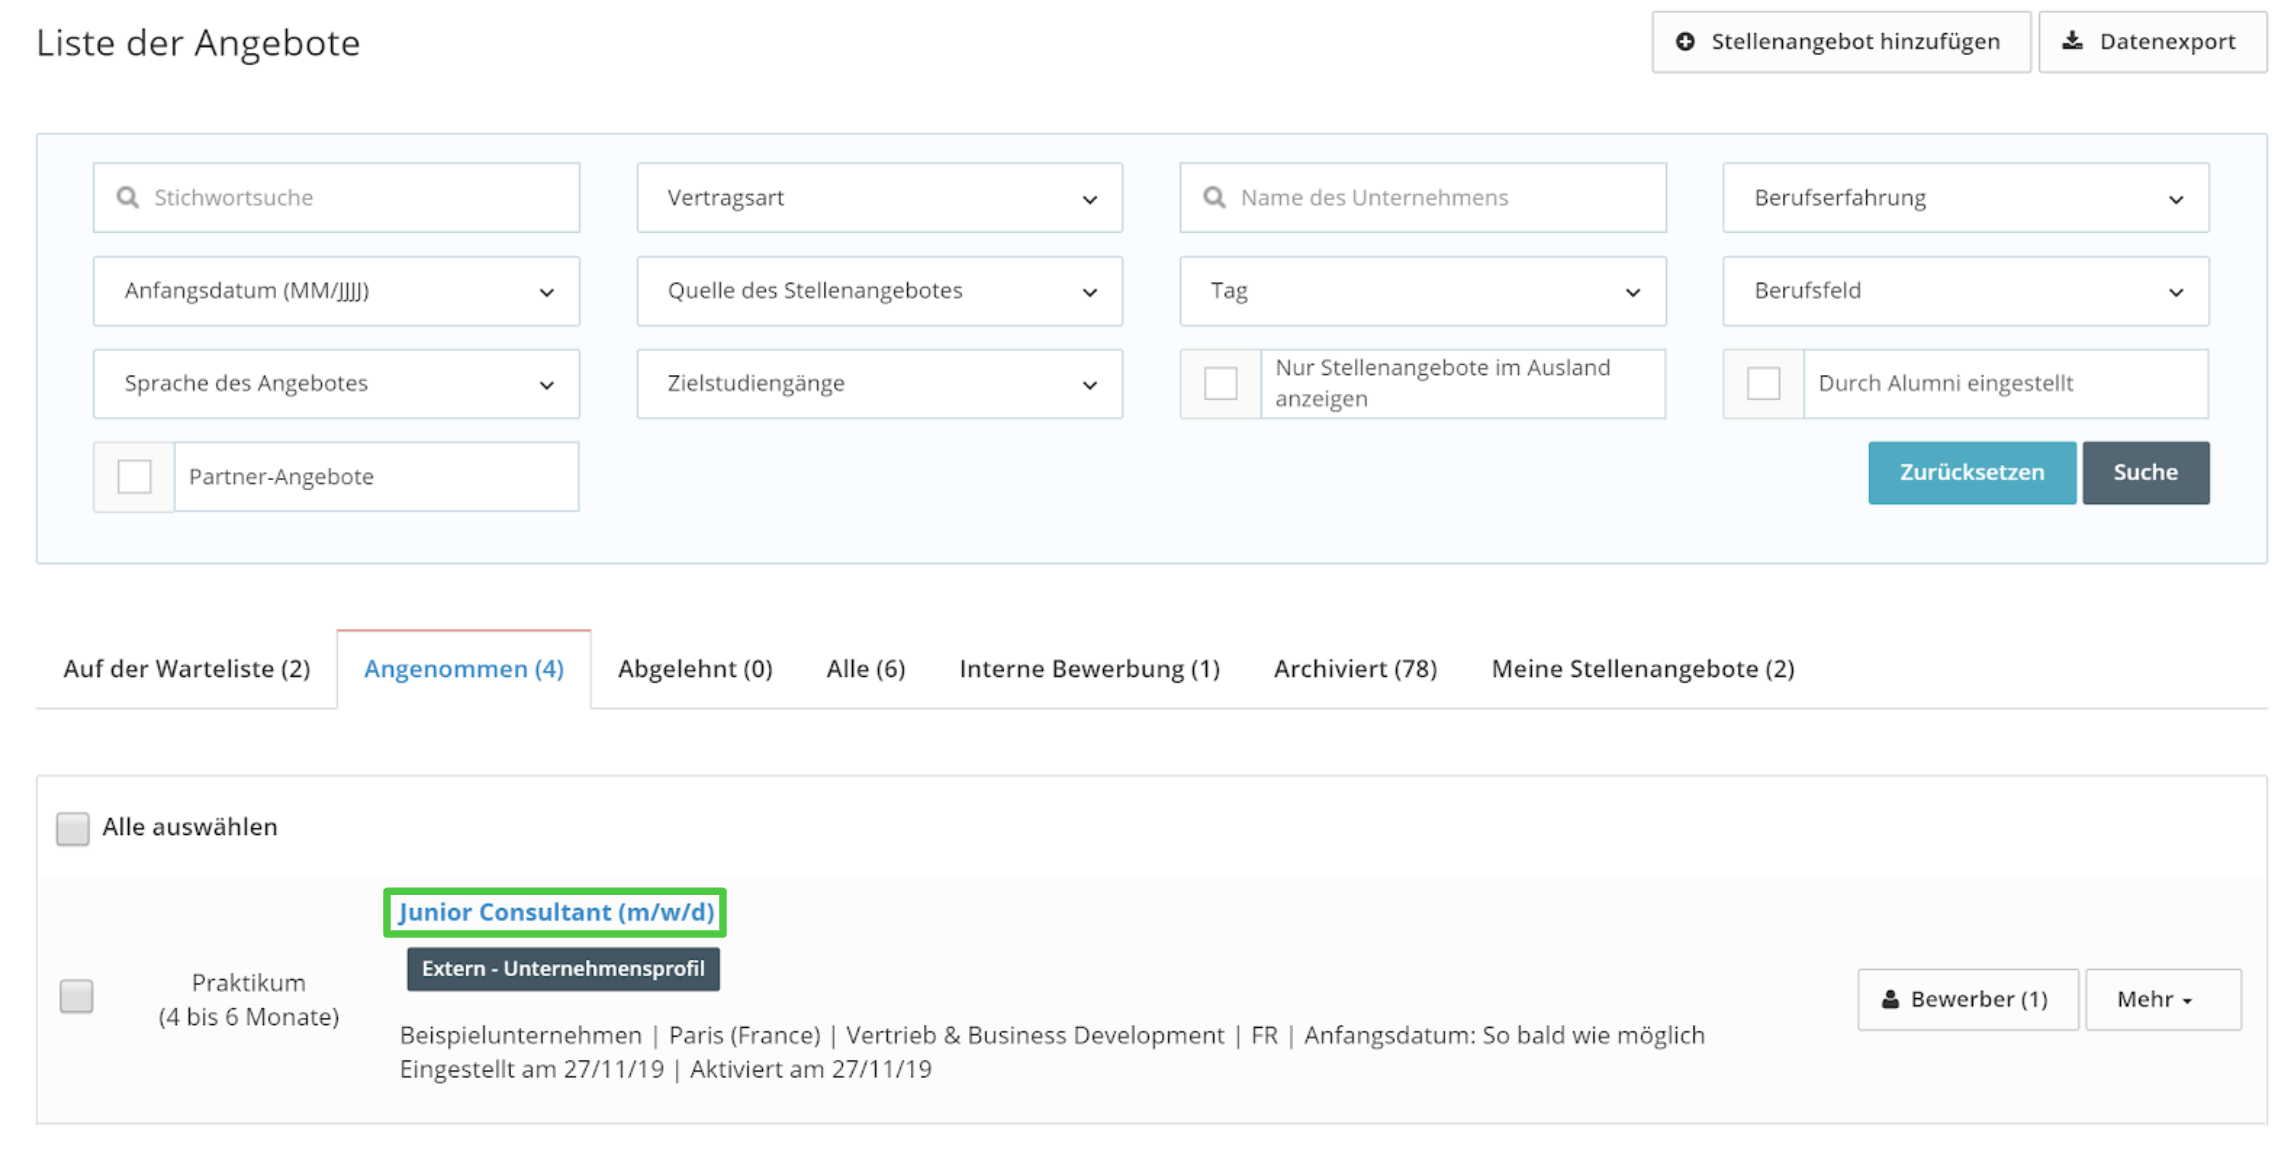Image resolution: width=2292 pixels, height=1149 pixels.
Task: Enable Nur Stellenangebote im Ausland anzeigen checkbox
Action: (1220, 383)
